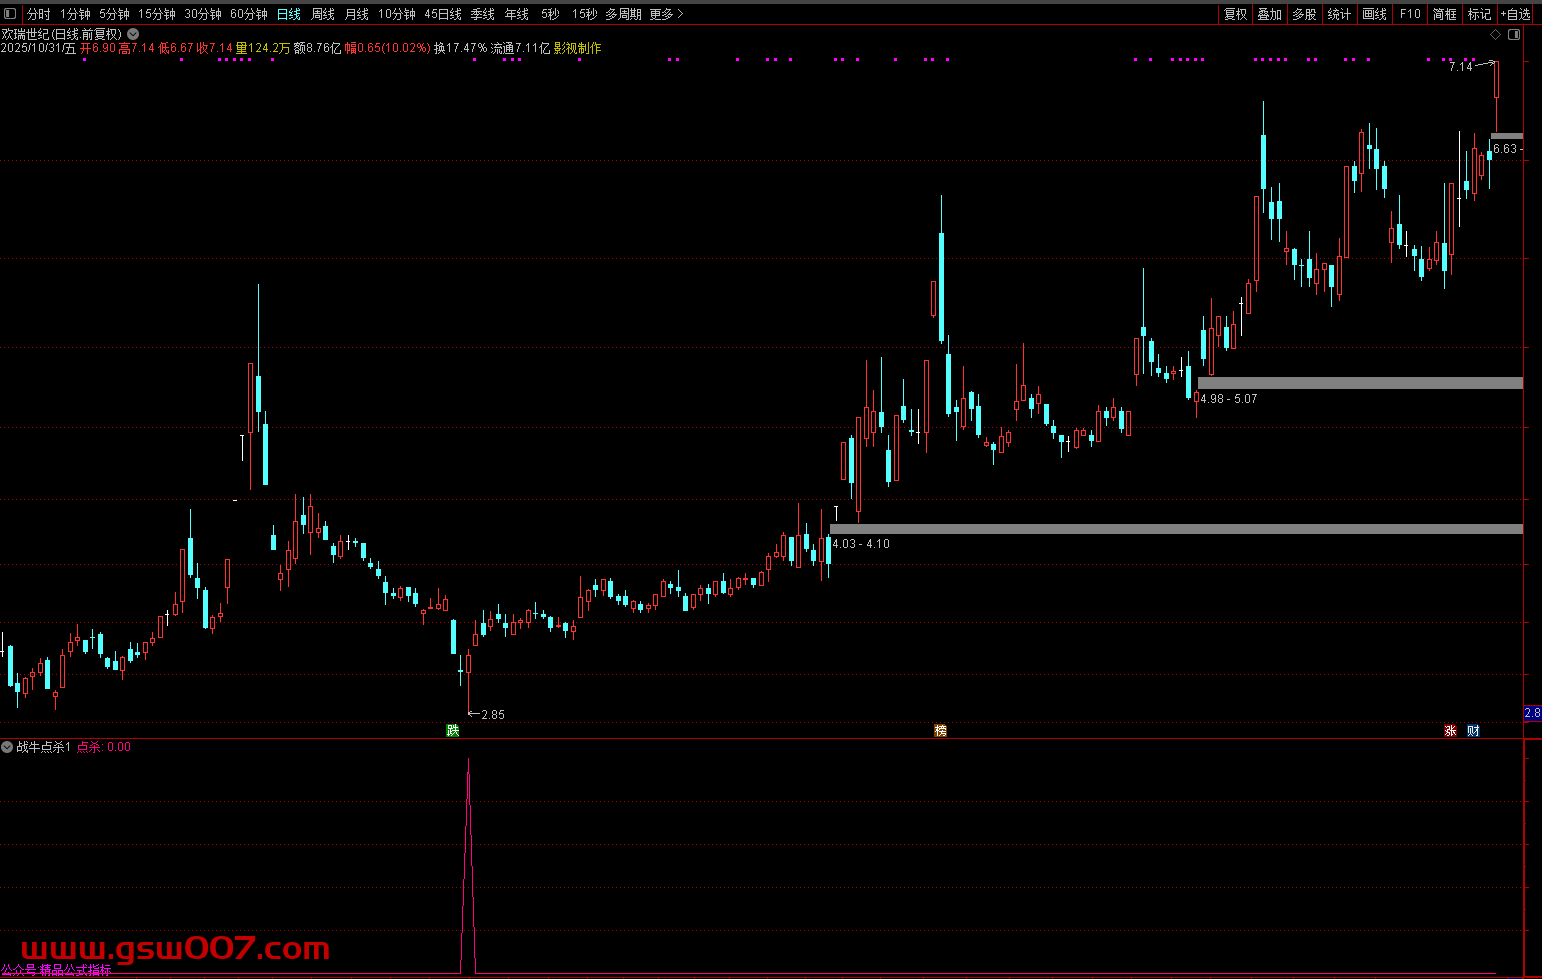This screenshot has width=1542, height=979.
Task: Select the 60分钟 period tab
Action: (x=249, y=14)
